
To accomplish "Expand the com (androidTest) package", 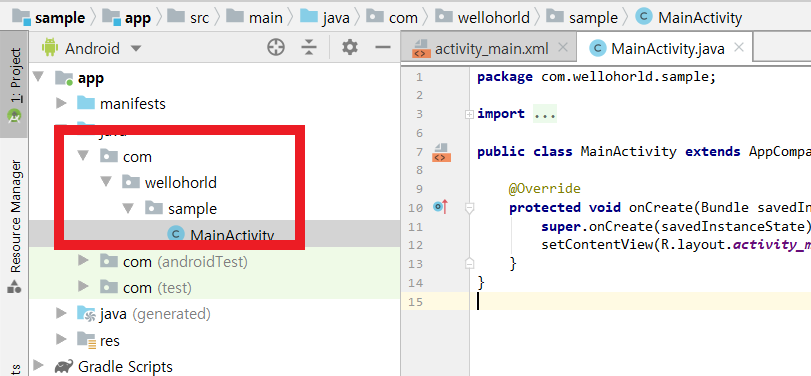I will point(84,261).
